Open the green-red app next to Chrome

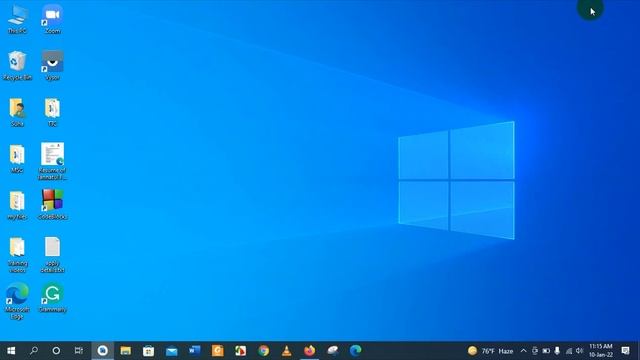pyautogui.click(x=240, y=351)
